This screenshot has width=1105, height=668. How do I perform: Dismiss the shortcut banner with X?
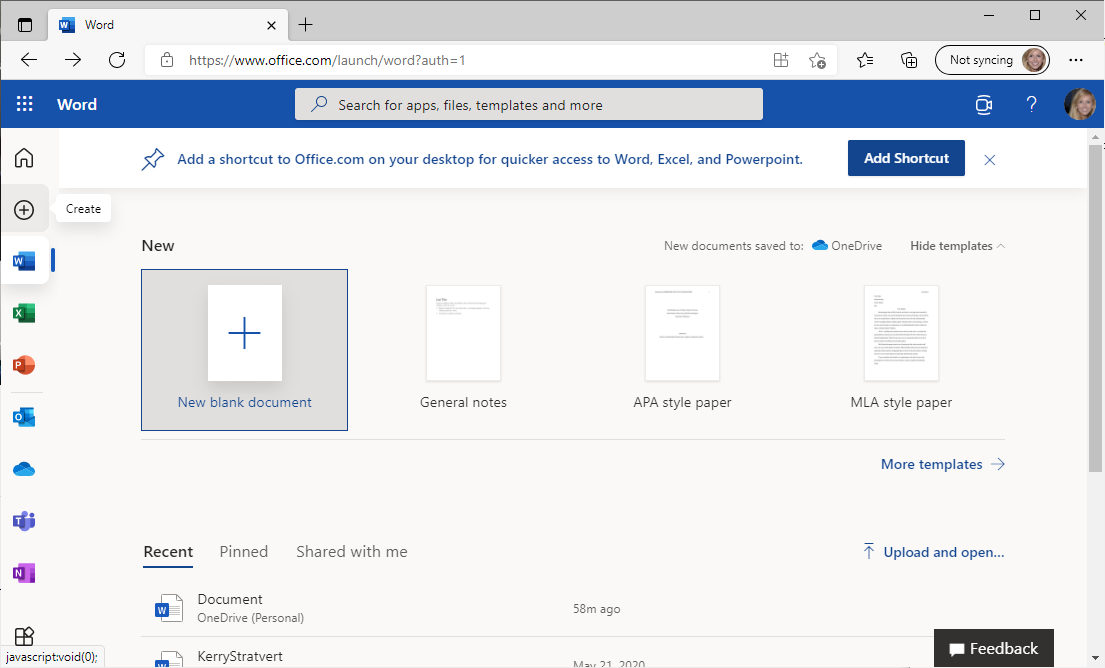point(990,159)
